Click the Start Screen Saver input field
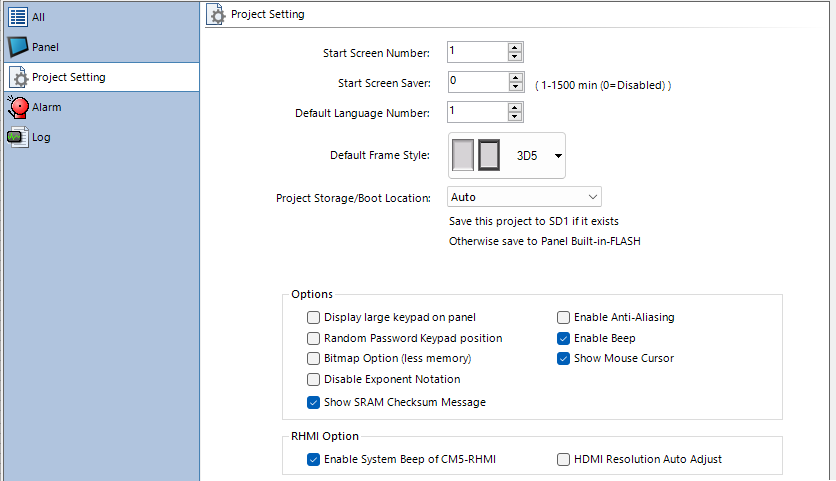Image resolution: width=836 pixels, height=481 pixels. tap(476, 81)
